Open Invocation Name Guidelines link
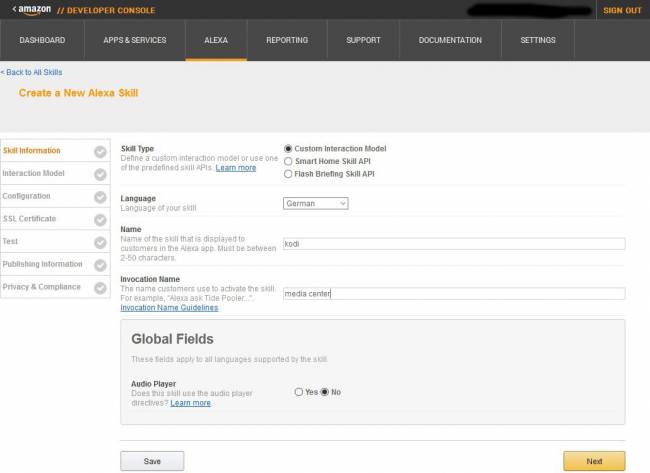 169,308
